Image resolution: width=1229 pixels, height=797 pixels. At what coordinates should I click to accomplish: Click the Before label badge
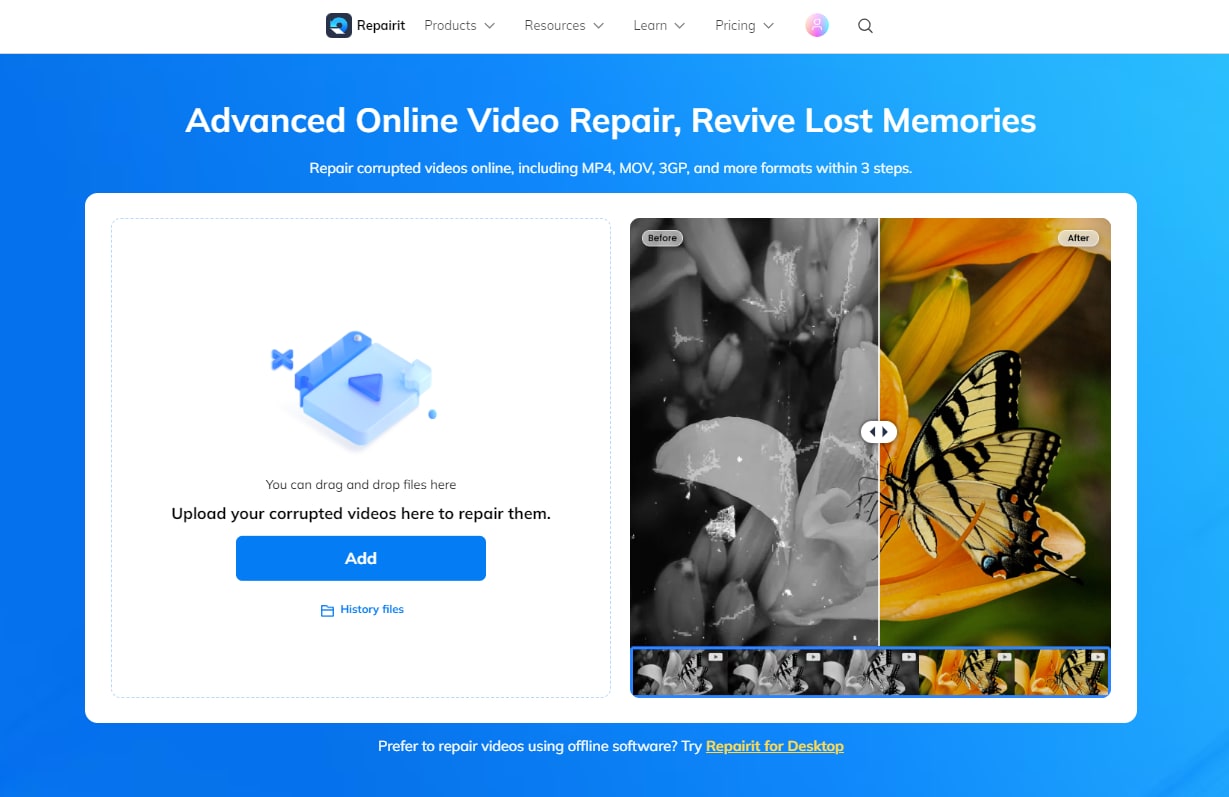(662, 238)
